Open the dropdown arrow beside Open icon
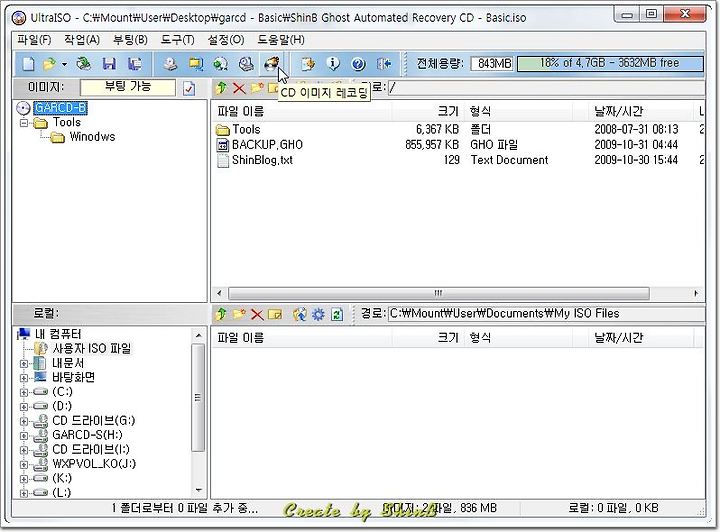 click(x=64, y=64)
